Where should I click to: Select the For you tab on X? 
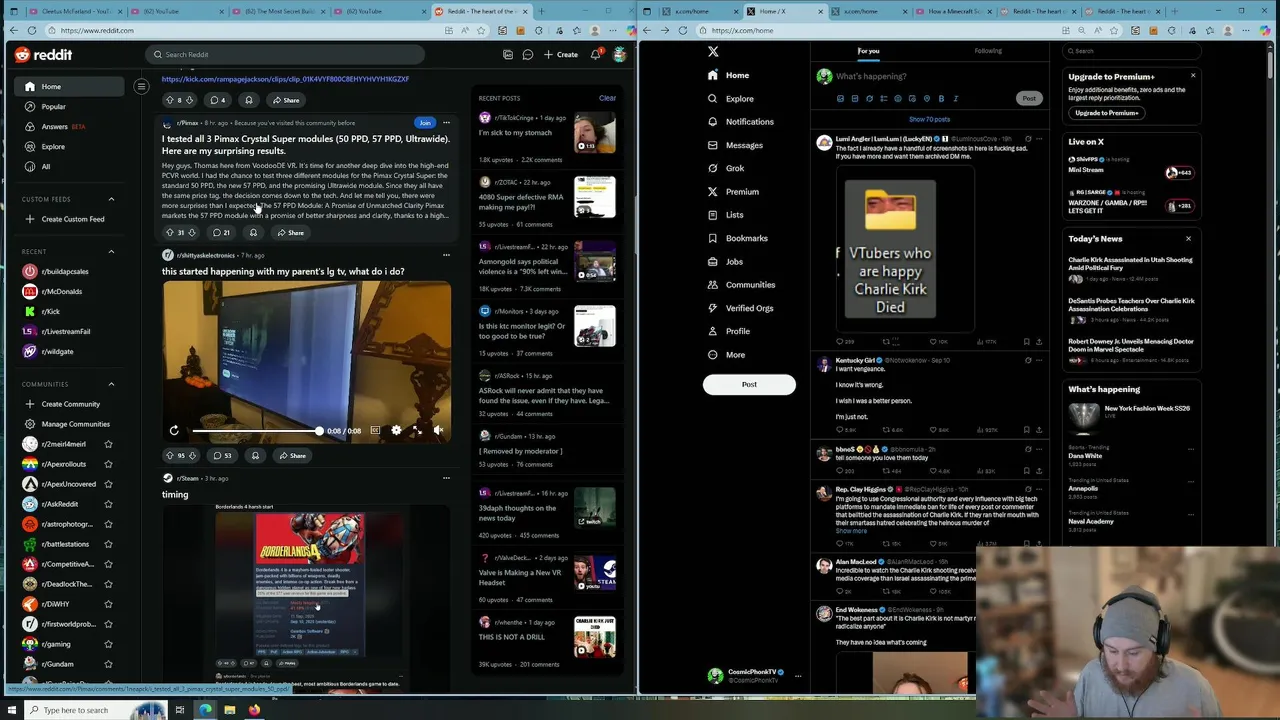pos(868,51)
